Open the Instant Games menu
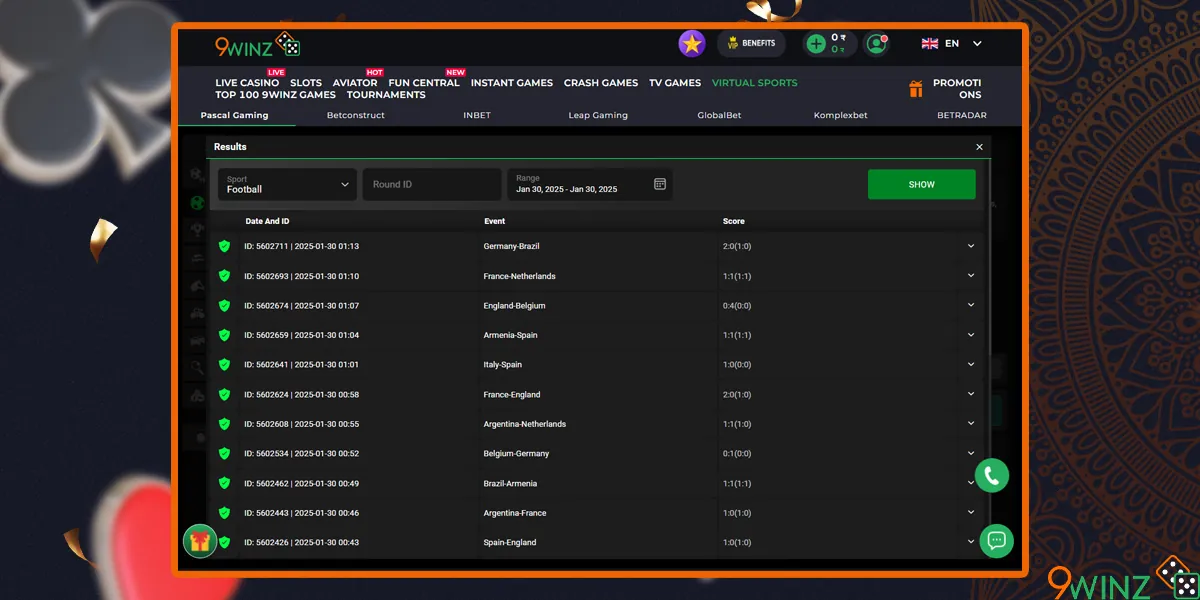The width and height of the screenshot is (1200, 600). tap(512, 83)
